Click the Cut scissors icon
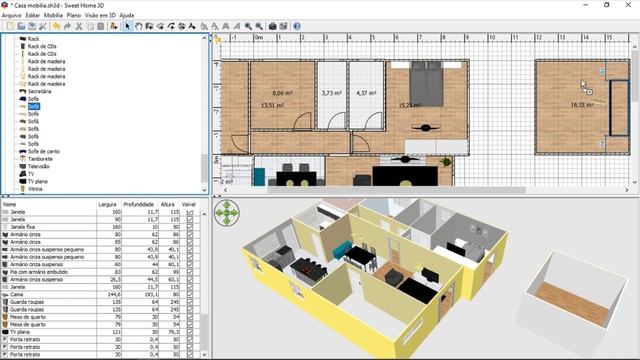Viewport: 640px width, 360px height. click(x=79, y=26)
